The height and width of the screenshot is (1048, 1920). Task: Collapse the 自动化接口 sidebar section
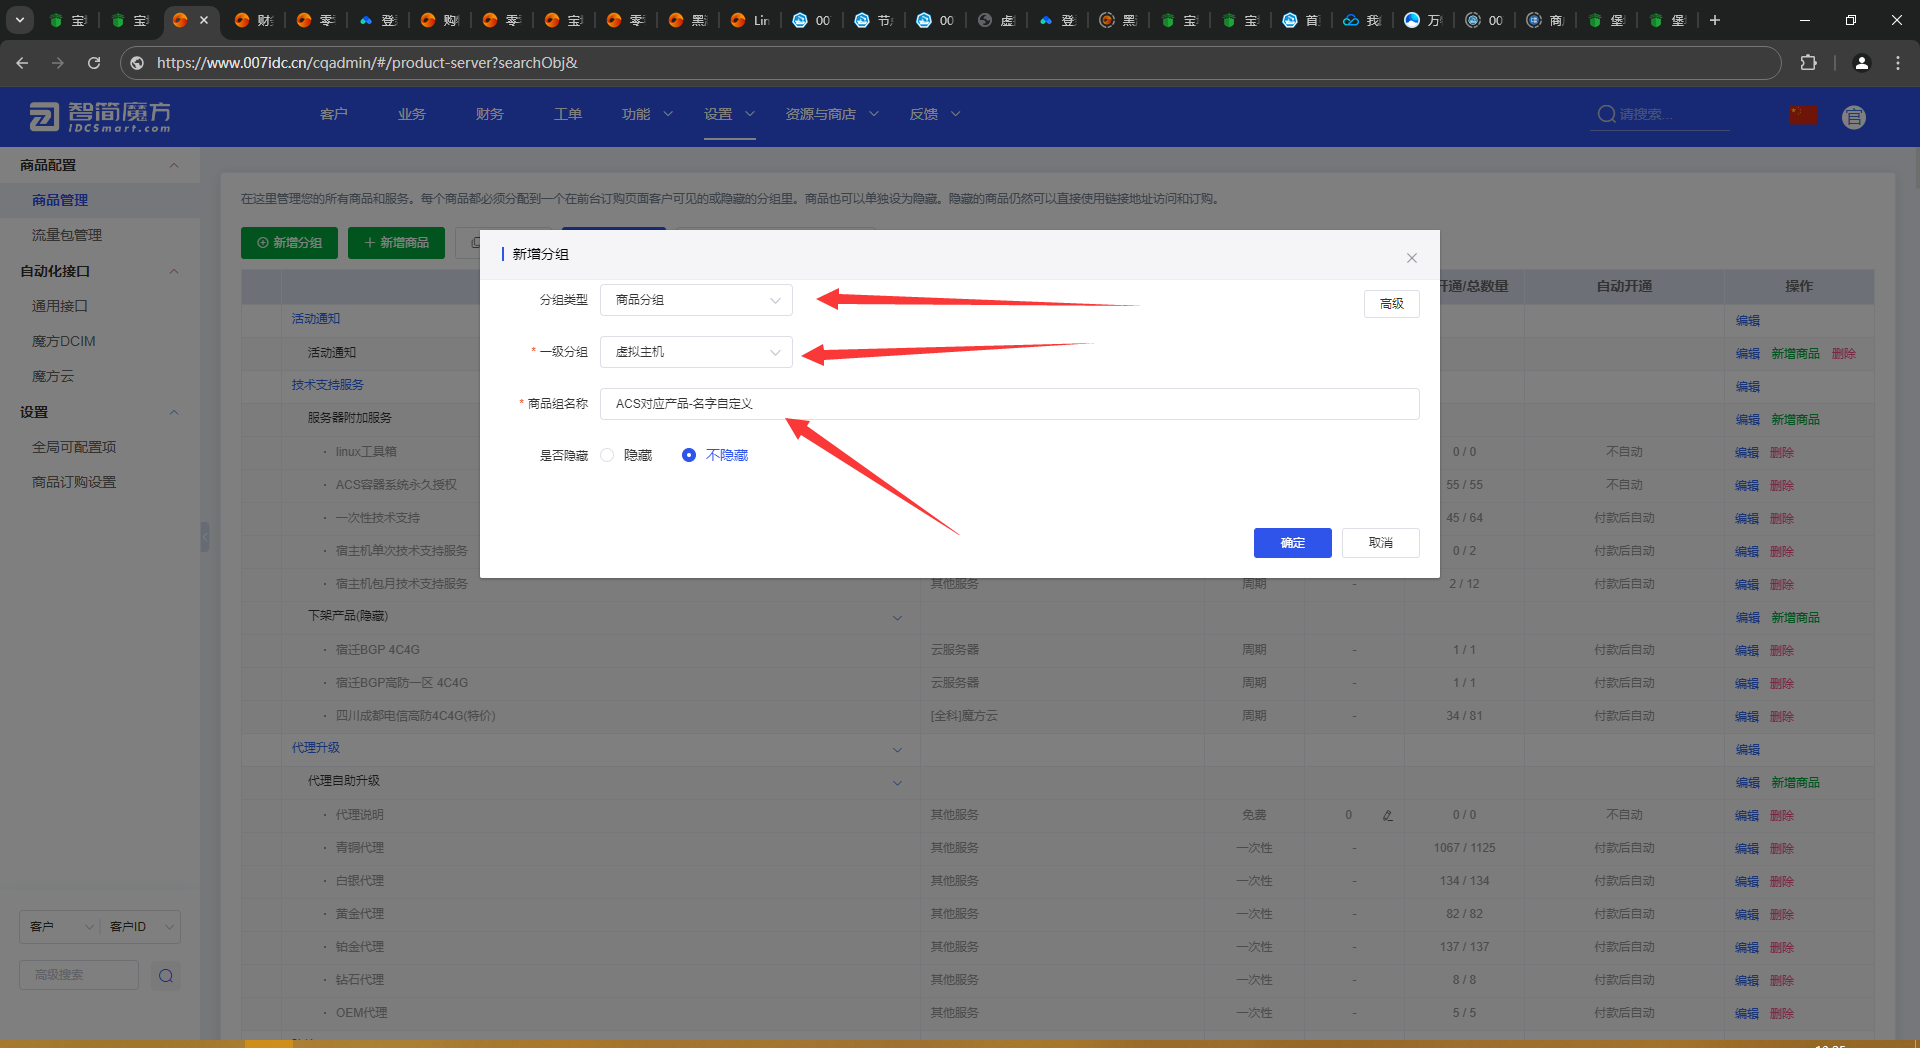pos(174,271)
